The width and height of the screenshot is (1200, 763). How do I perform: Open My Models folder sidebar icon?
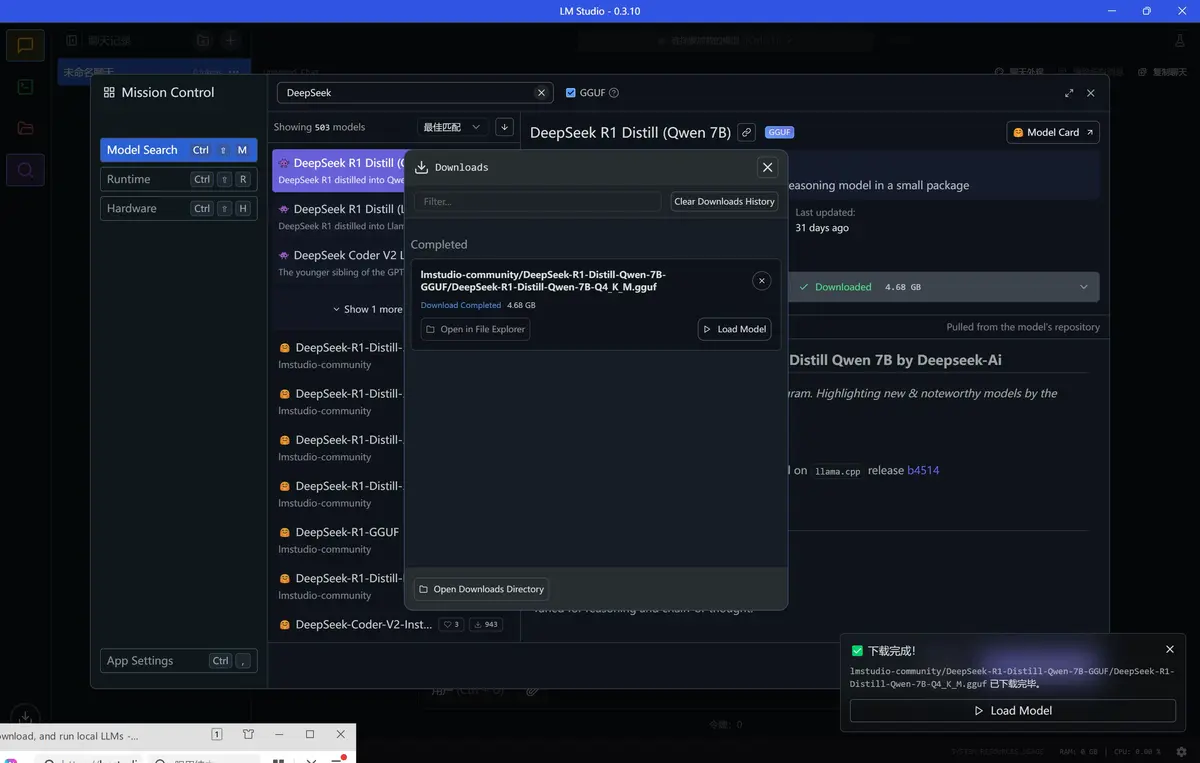pos(26,128)
